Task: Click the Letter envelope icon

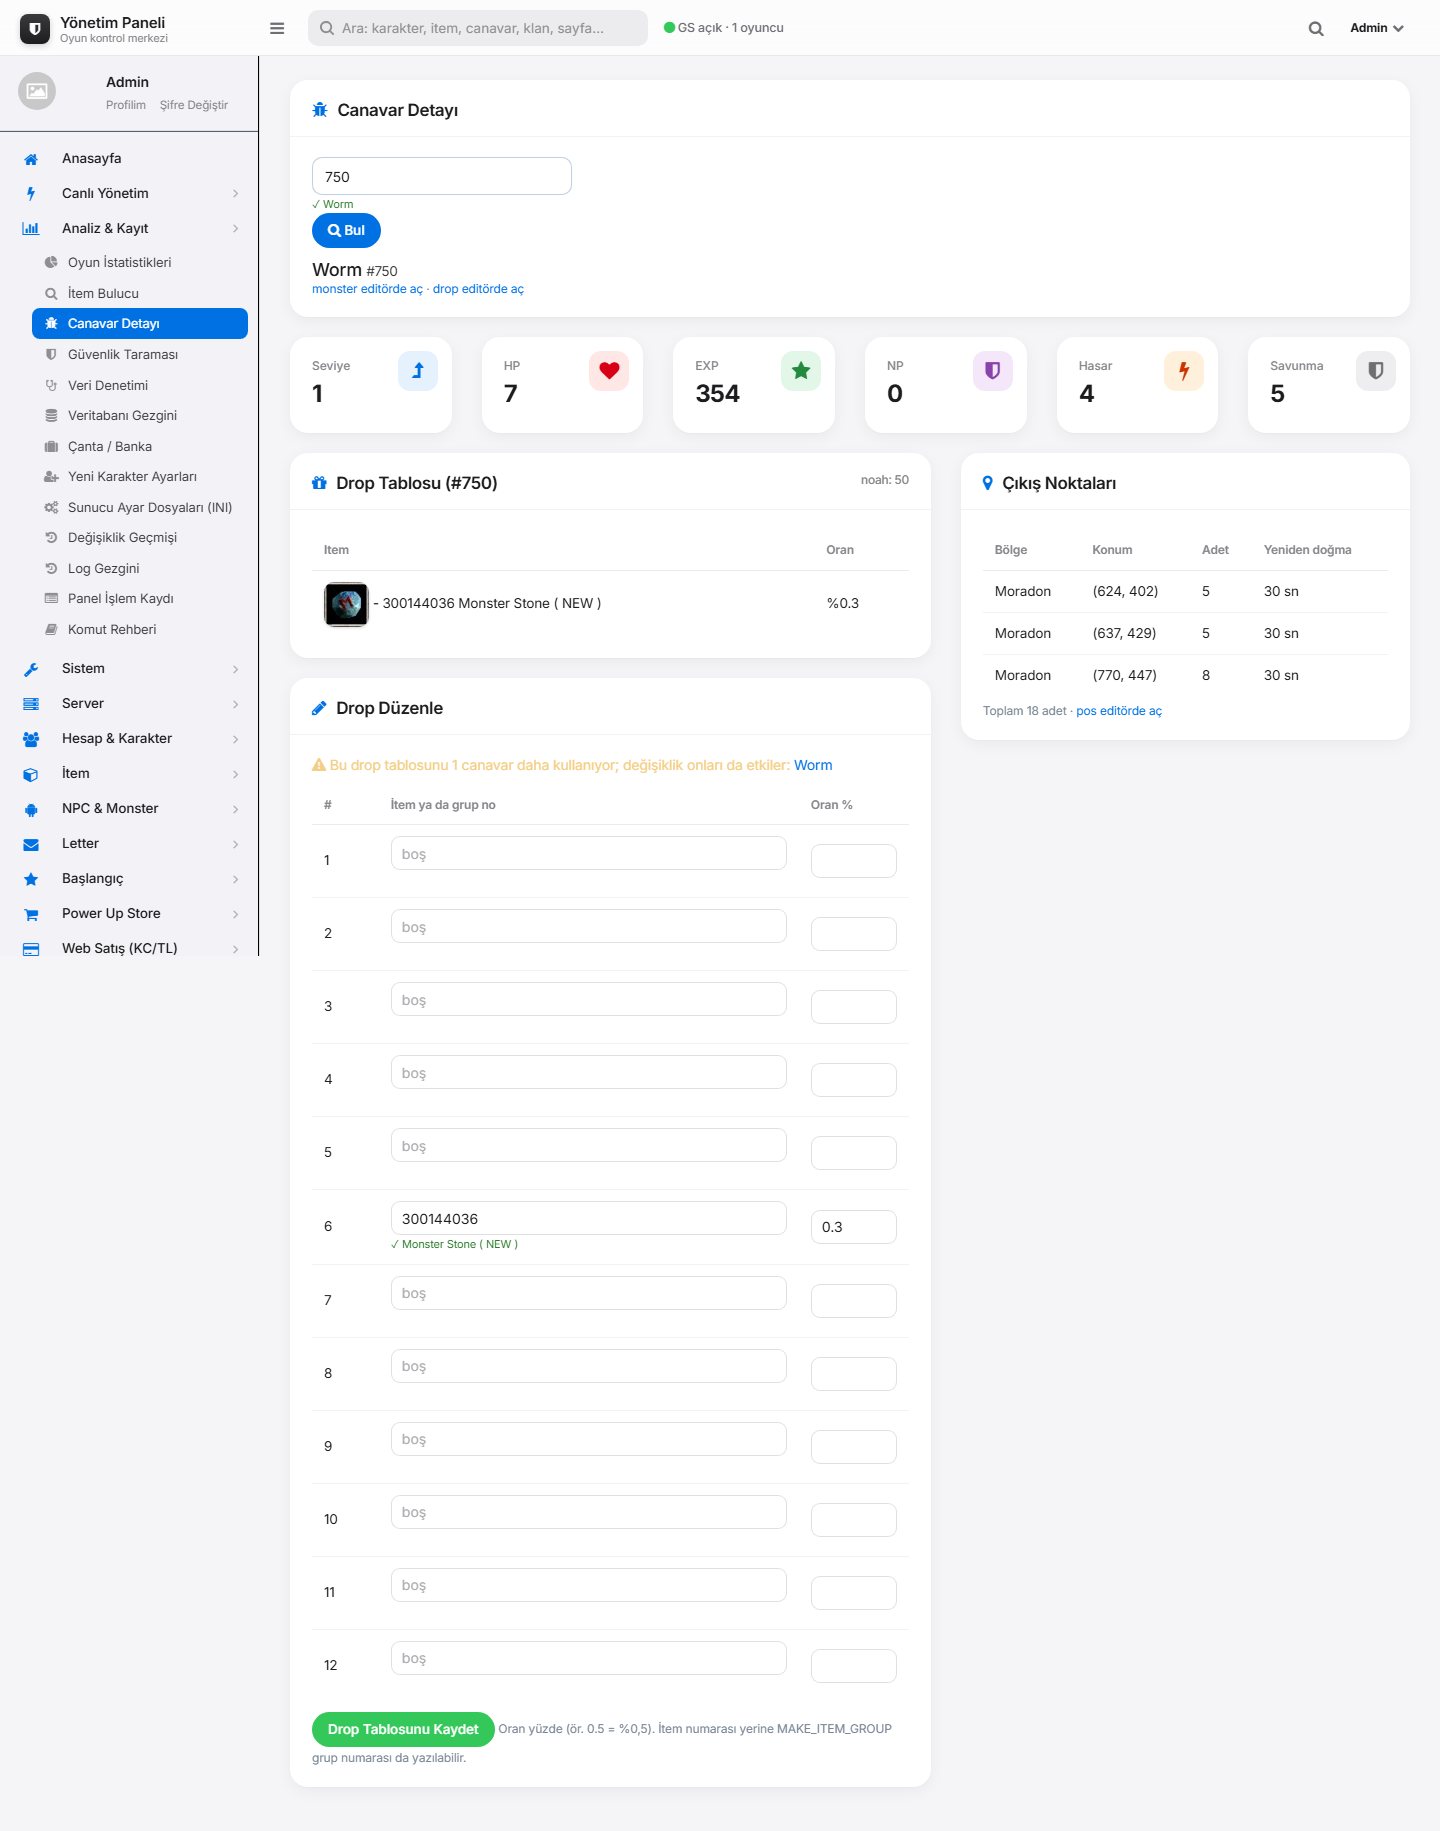Action: click(x=31, y=844)
